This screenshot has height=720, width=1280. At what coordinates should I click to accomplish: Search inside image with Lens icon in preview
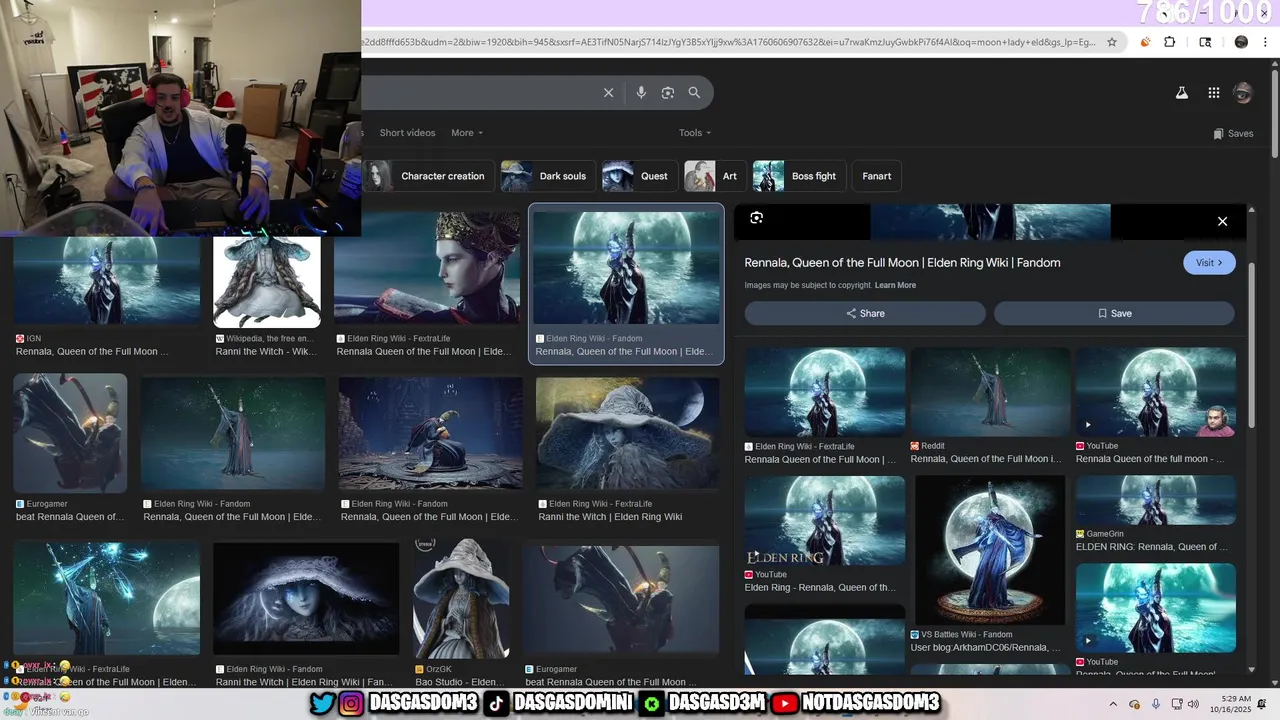pos(757,218)
